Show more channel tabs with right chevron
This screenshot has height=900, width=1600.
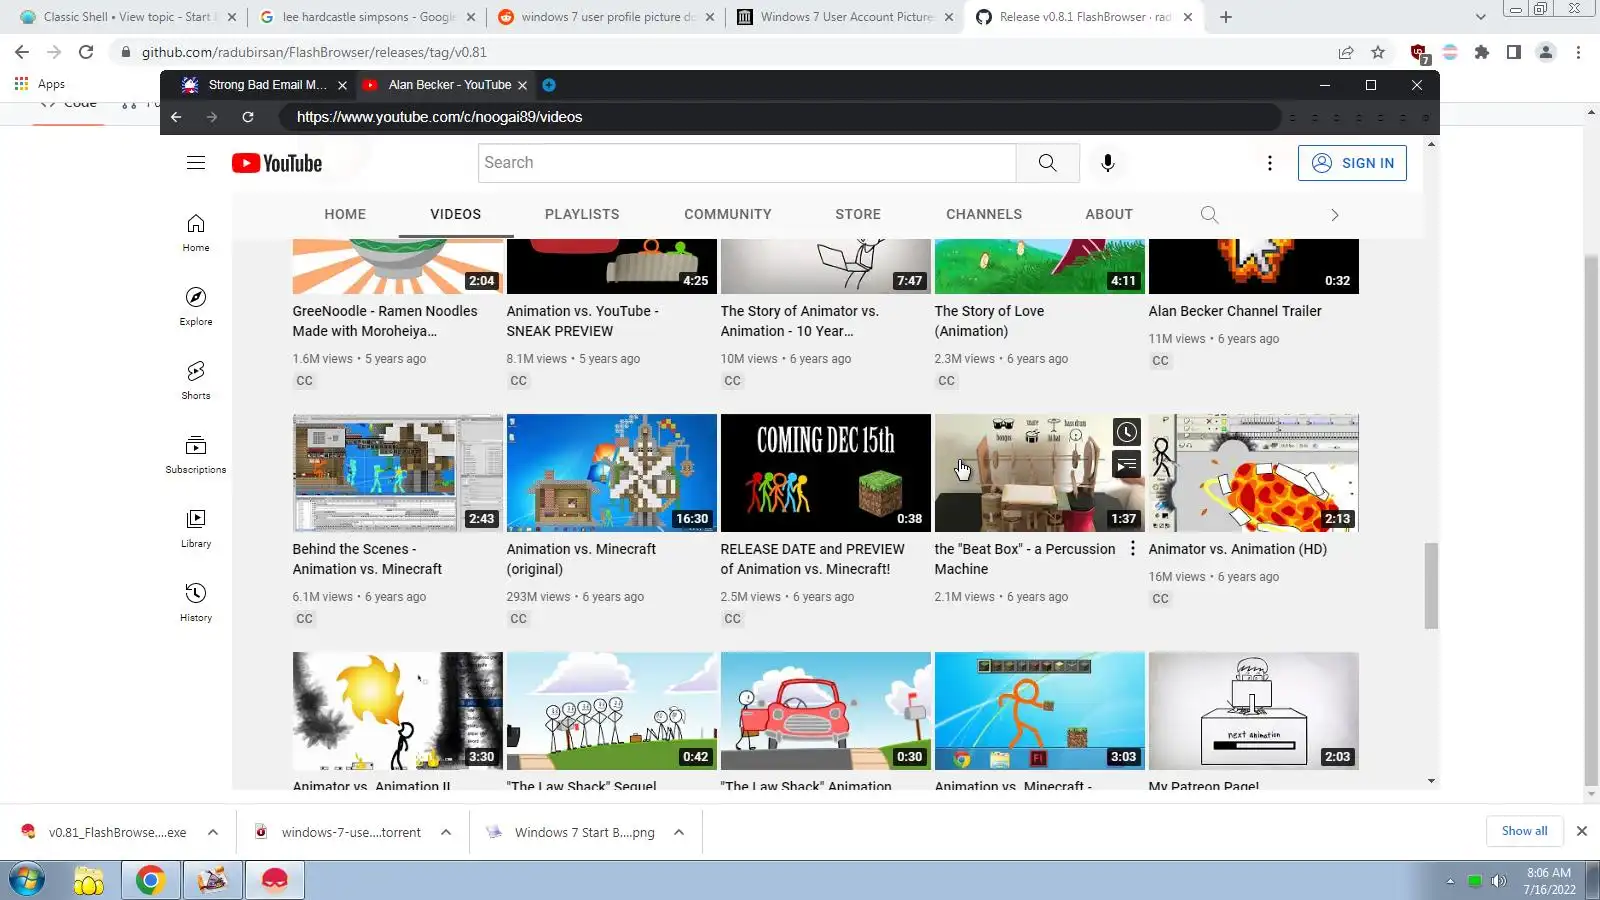(x=1334, y=214)
